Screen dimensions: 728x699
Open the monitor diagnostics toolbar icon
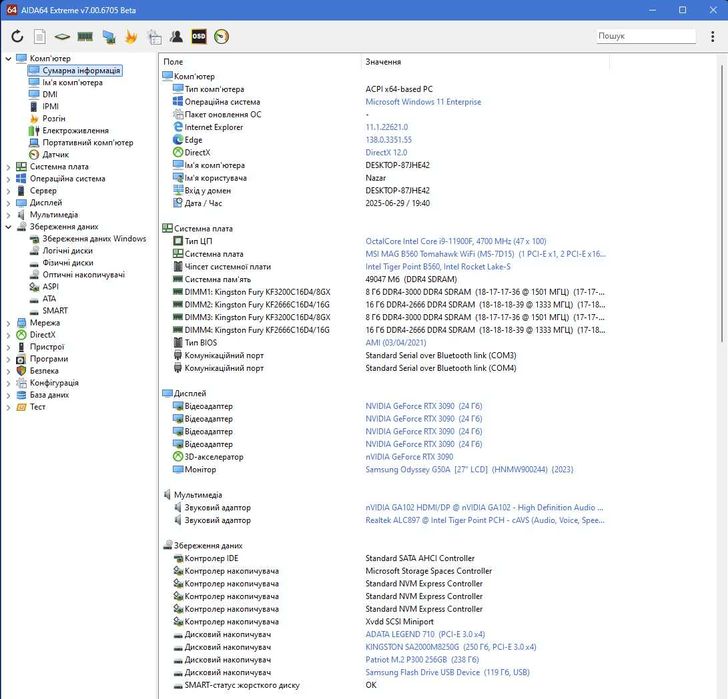(x=109, y=37)
